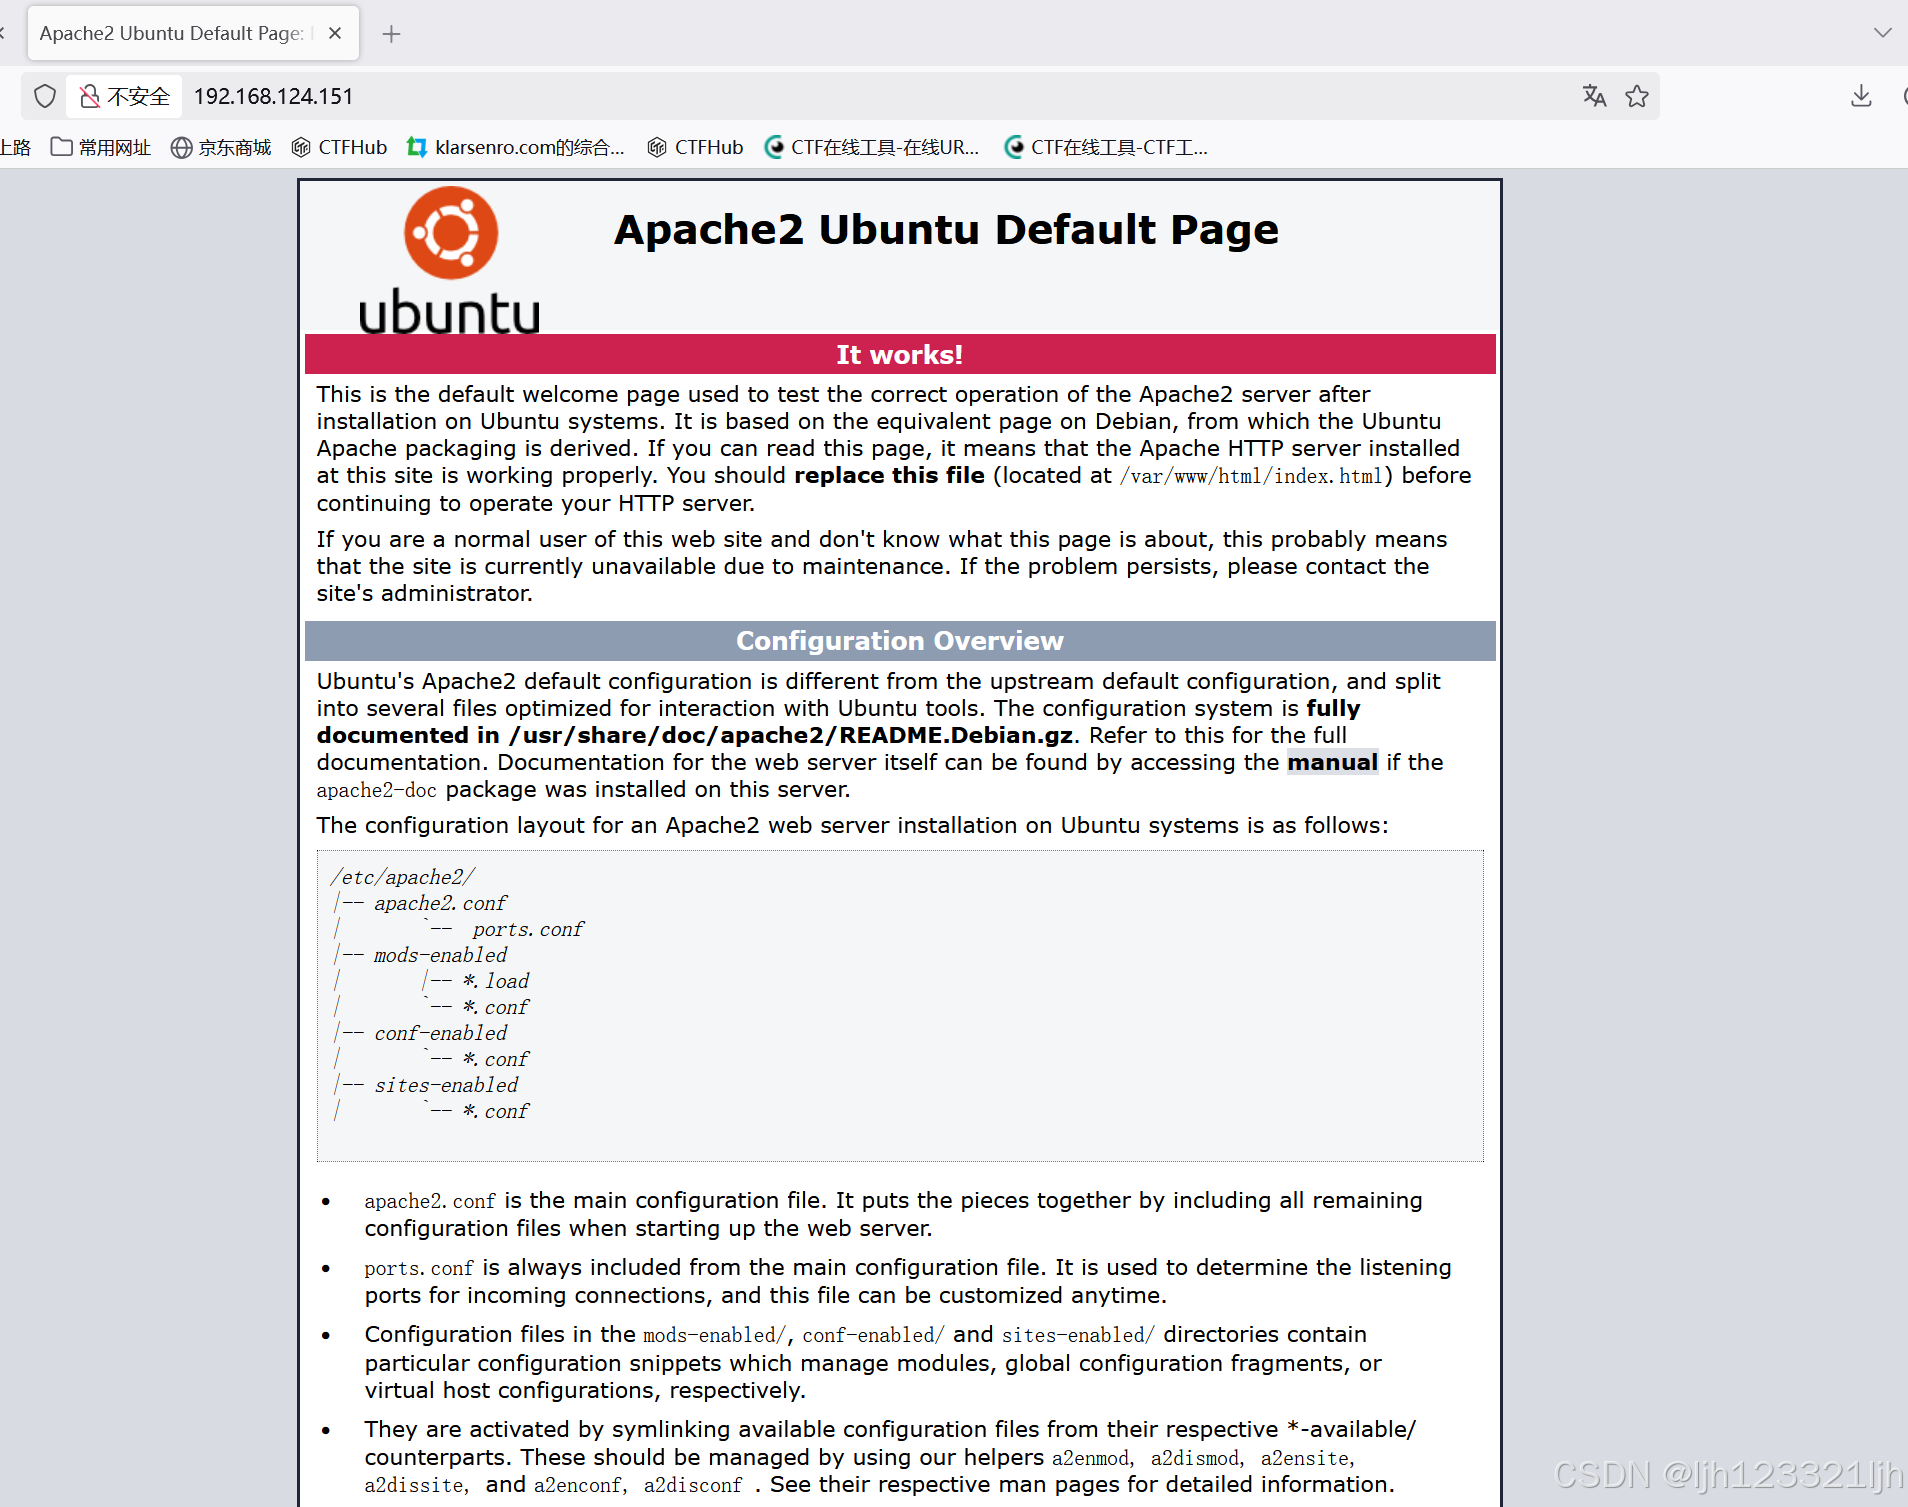1908x1507 pixels.
Task: Open a new browser tab
Action: [x=391, y=34]
